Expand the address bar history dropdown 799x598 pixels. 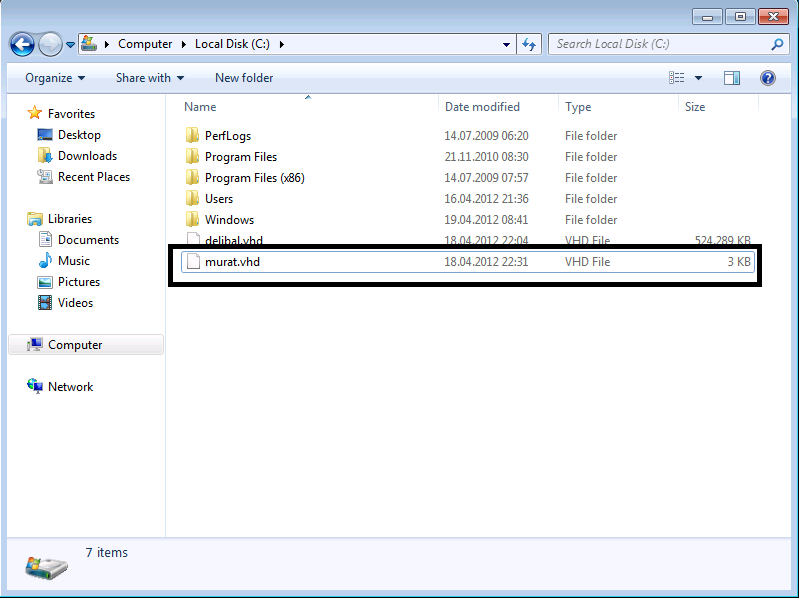coord(507,44)
